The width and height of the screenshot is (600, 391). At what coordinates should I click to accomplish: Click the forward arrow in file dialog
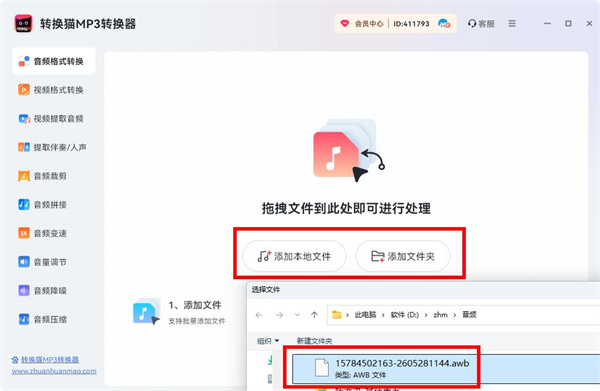[x=279, y=315]
